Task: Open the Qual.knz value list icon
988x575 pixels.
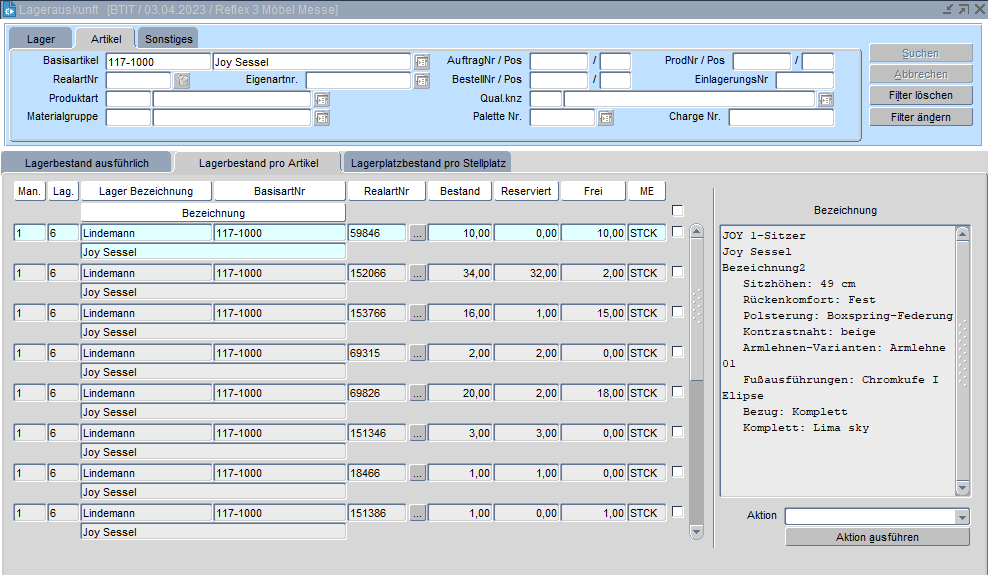Action: 825,100
